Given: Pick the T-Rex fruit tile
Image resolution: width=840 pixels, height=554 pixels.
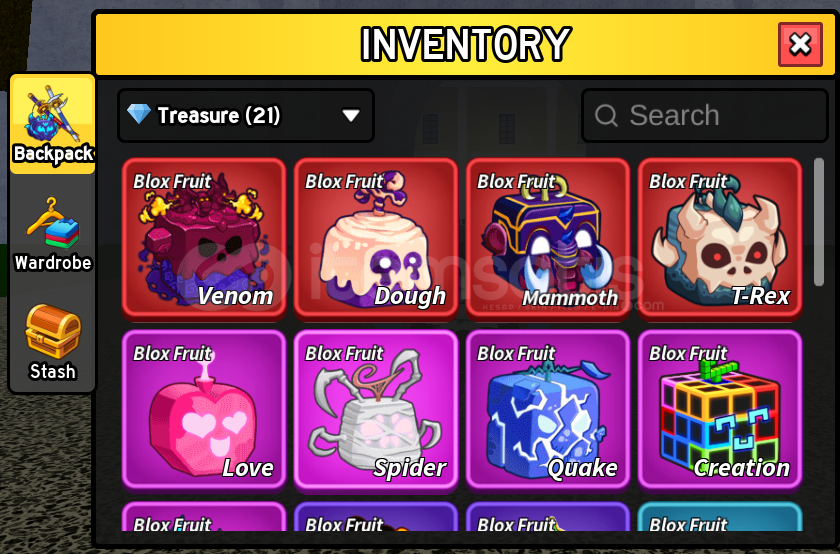Looking at the screenshot, I should [719, 238].
